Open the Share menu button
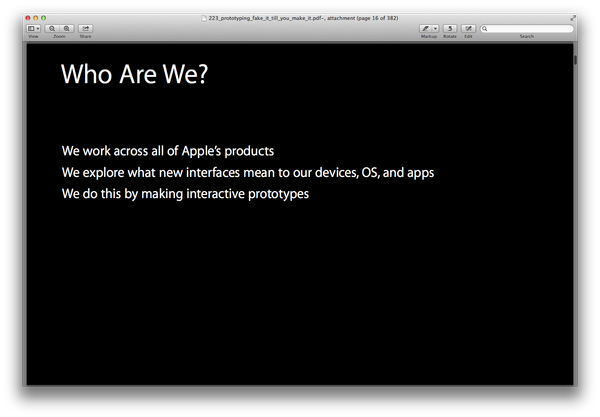Image resolution: width=600 pixels, height=417 pixels. [x=85, y=29]
